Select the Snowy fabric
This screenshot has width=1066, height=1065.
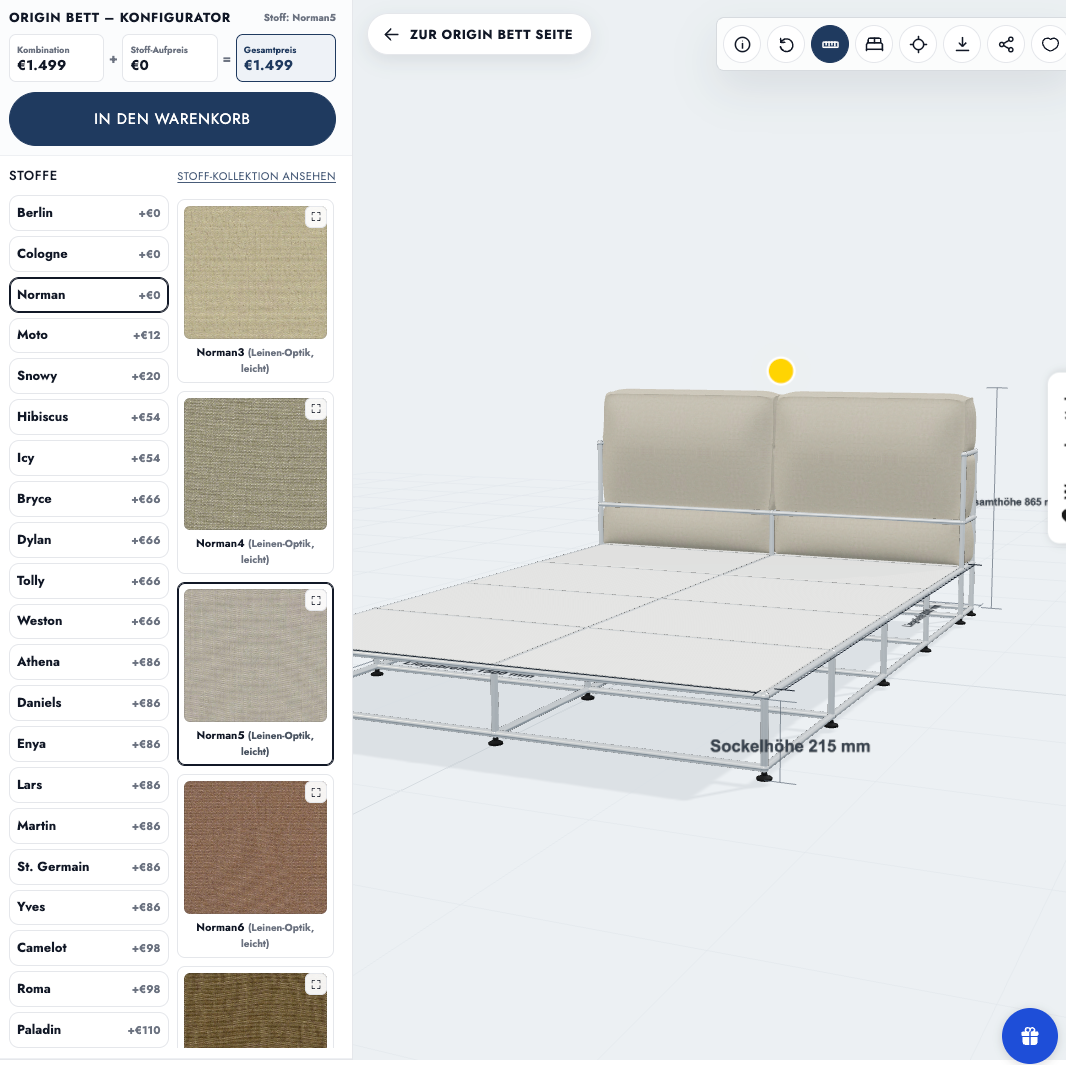point(89,376)
